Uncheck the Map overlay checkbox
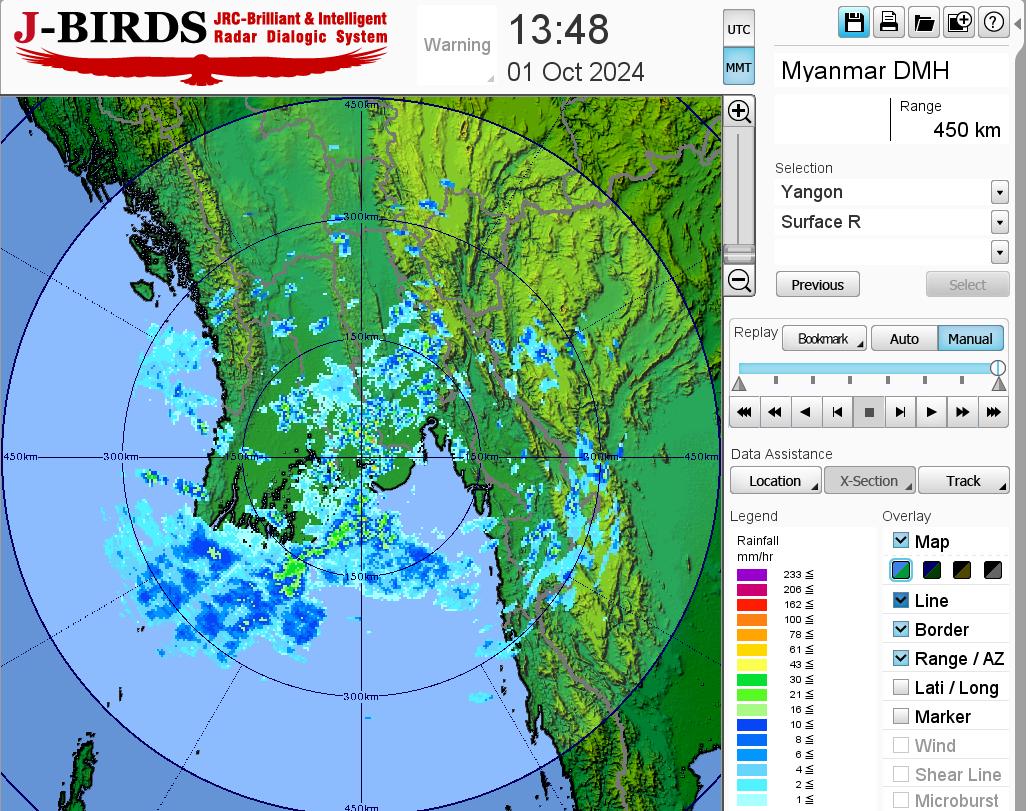 pos(901,541)
